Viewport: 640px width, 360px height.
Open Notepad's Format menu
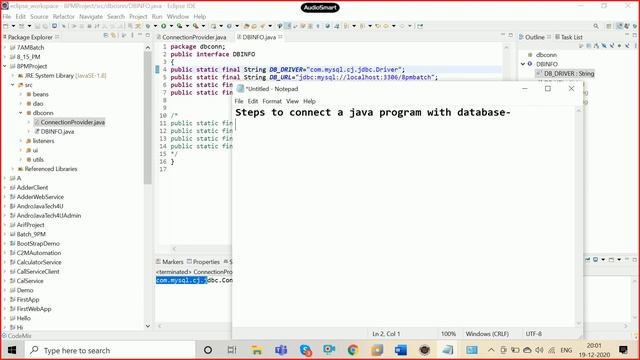[272, 101]
